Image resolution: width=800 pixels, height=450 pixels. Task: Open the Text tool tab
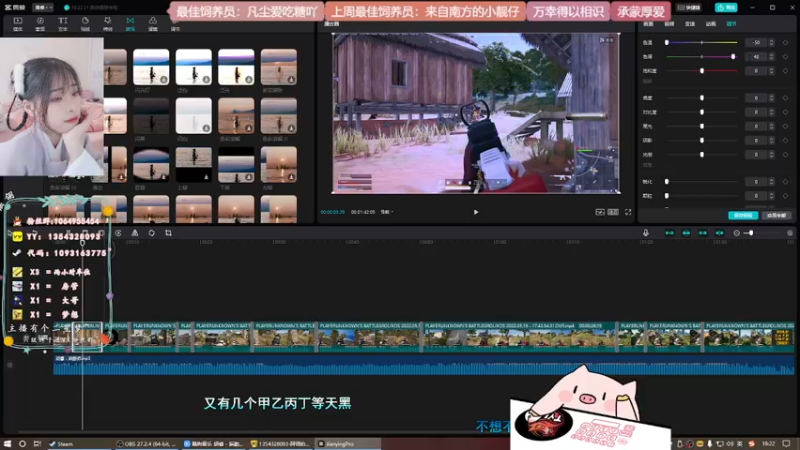click(63, 23)
